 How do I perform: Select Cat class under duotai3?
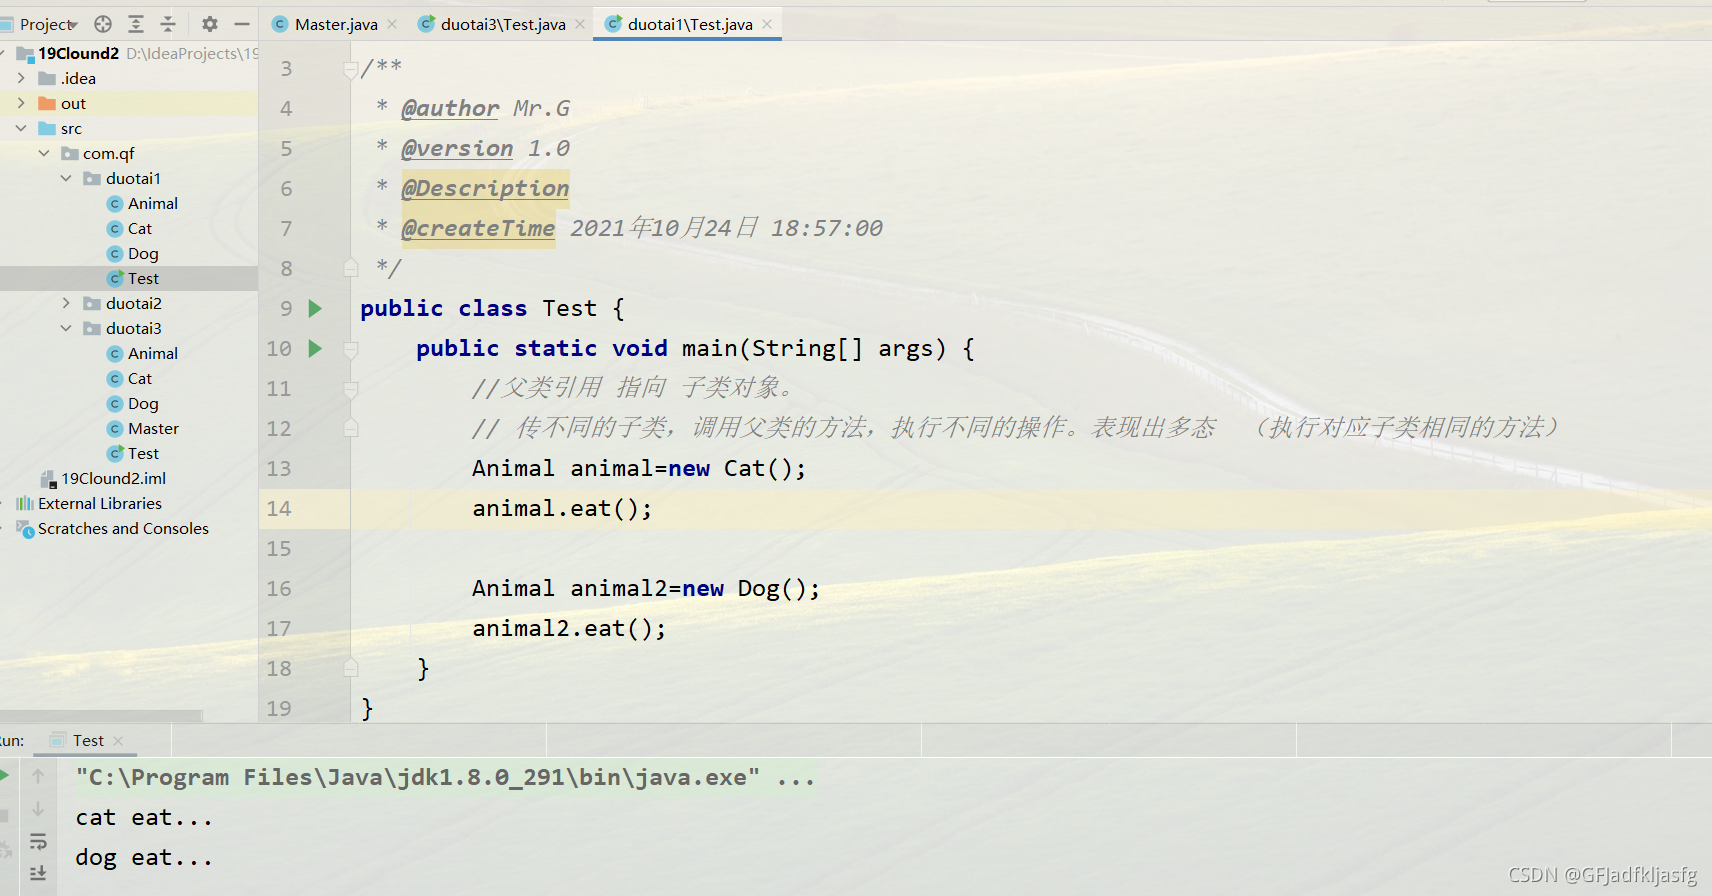[x=130, y=378]
